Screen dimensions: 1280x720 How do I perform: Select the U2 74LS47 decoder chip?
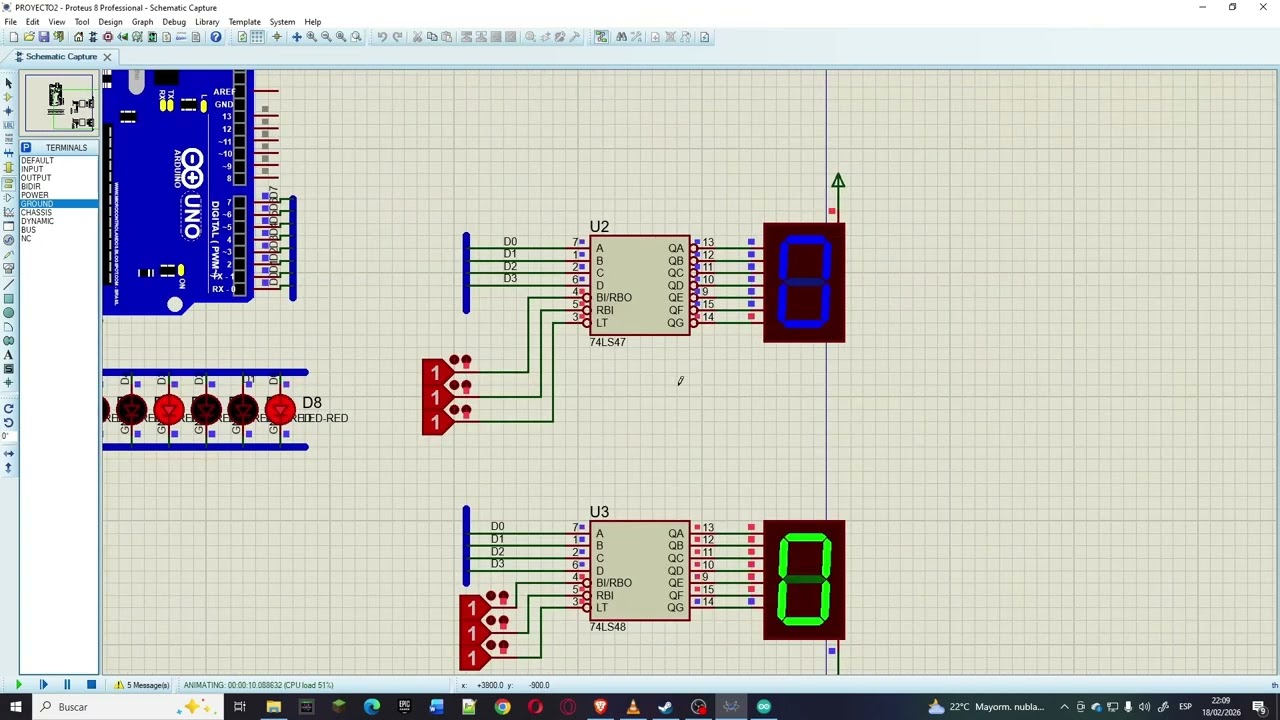(x=640, y=285)
